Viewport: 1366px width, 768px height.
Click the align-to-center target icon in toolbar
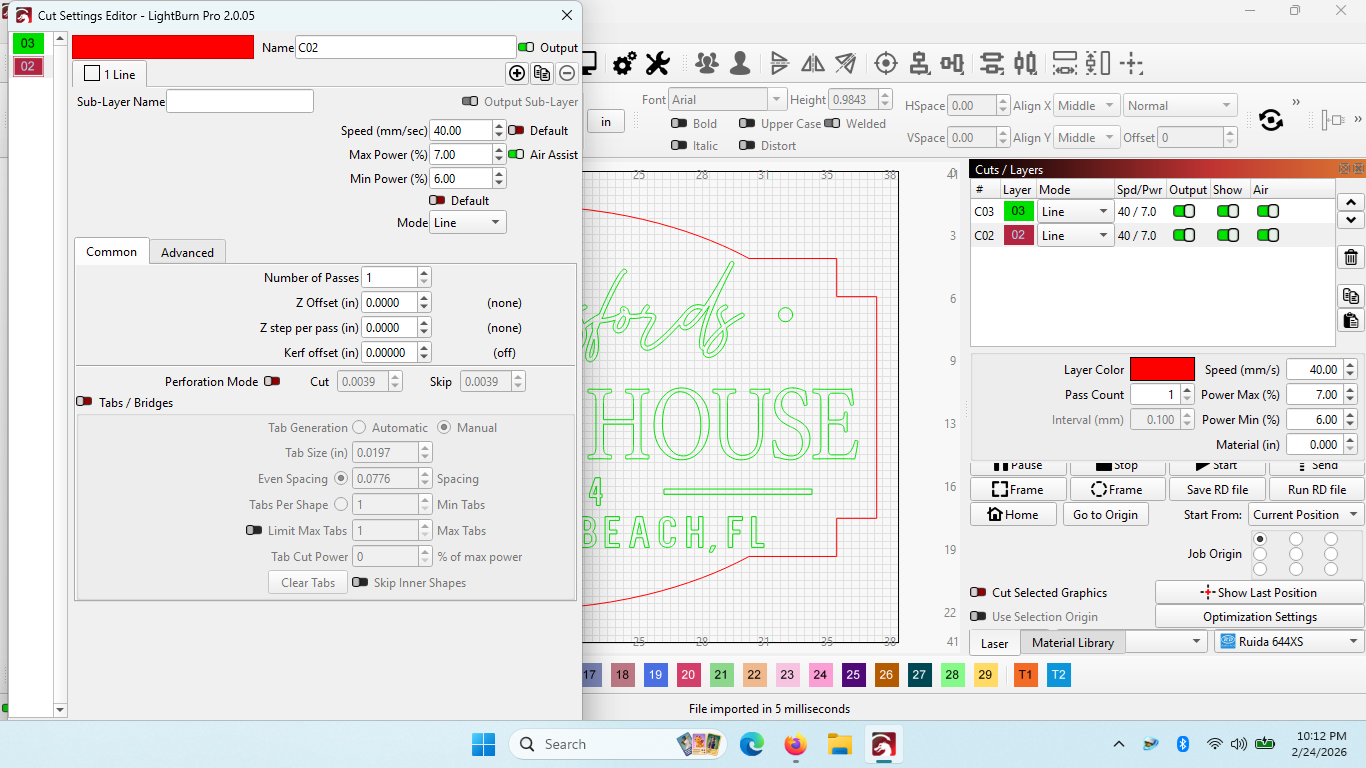point(885,64)
